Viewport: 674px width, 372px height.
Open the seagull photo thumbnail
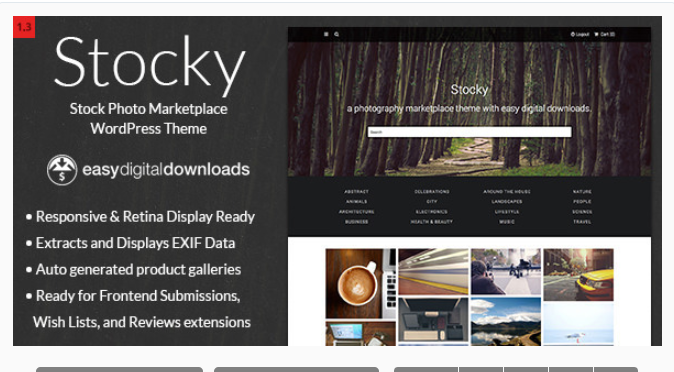(579, 323)
